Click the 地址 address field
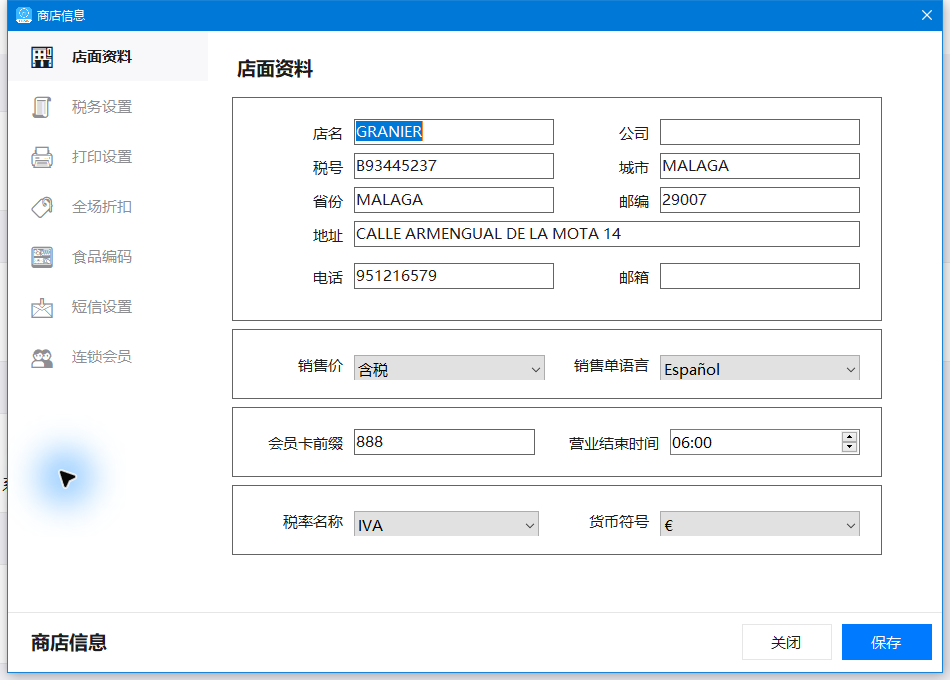The width and height of the screenshot is (950, 680). (606, 234)
